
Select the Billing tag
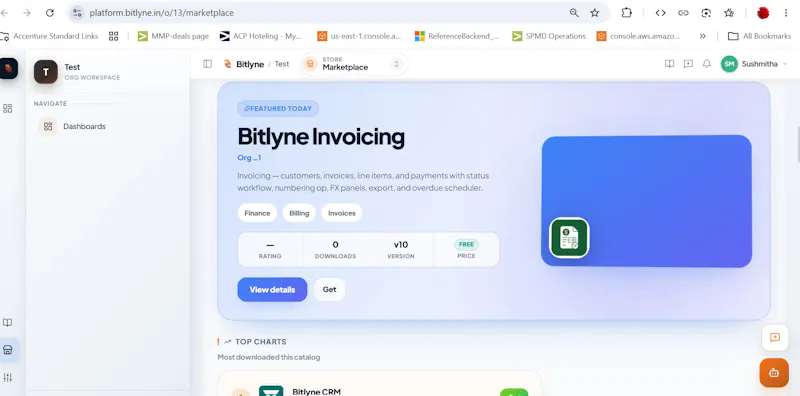coord(299,213)
